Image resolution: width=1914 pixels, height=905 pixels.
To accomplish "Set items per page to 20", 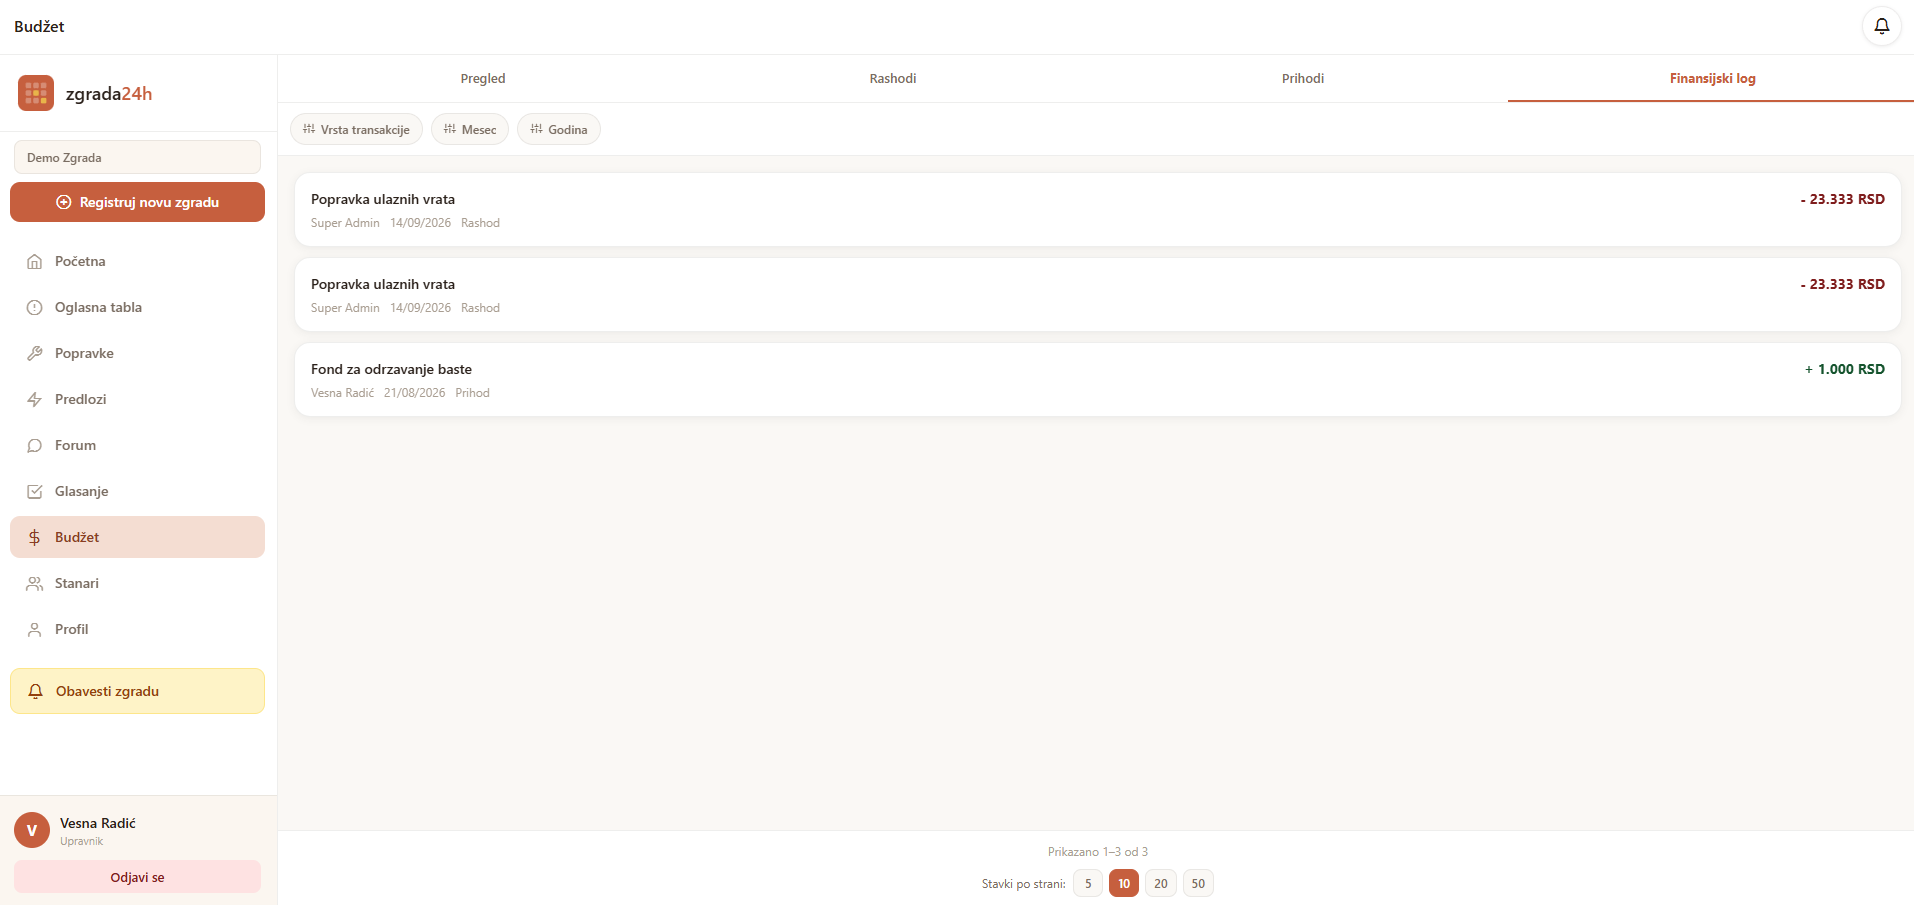I will [1161, 883].
